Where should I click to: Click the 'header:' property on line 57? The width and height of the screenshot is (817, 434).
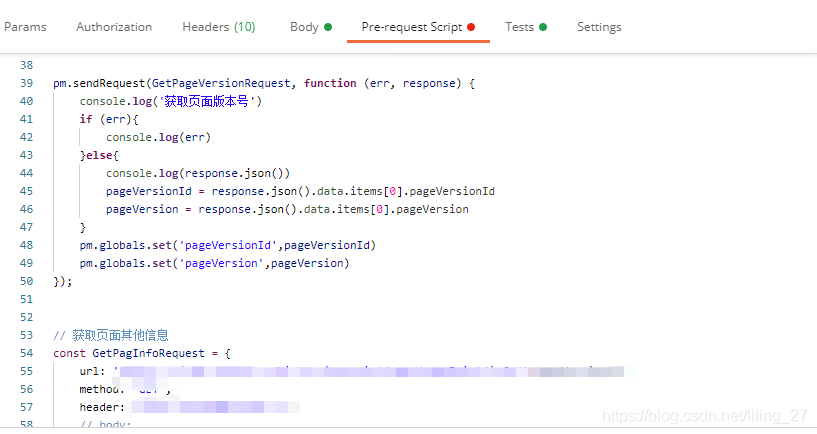click(x=102, y=407)
